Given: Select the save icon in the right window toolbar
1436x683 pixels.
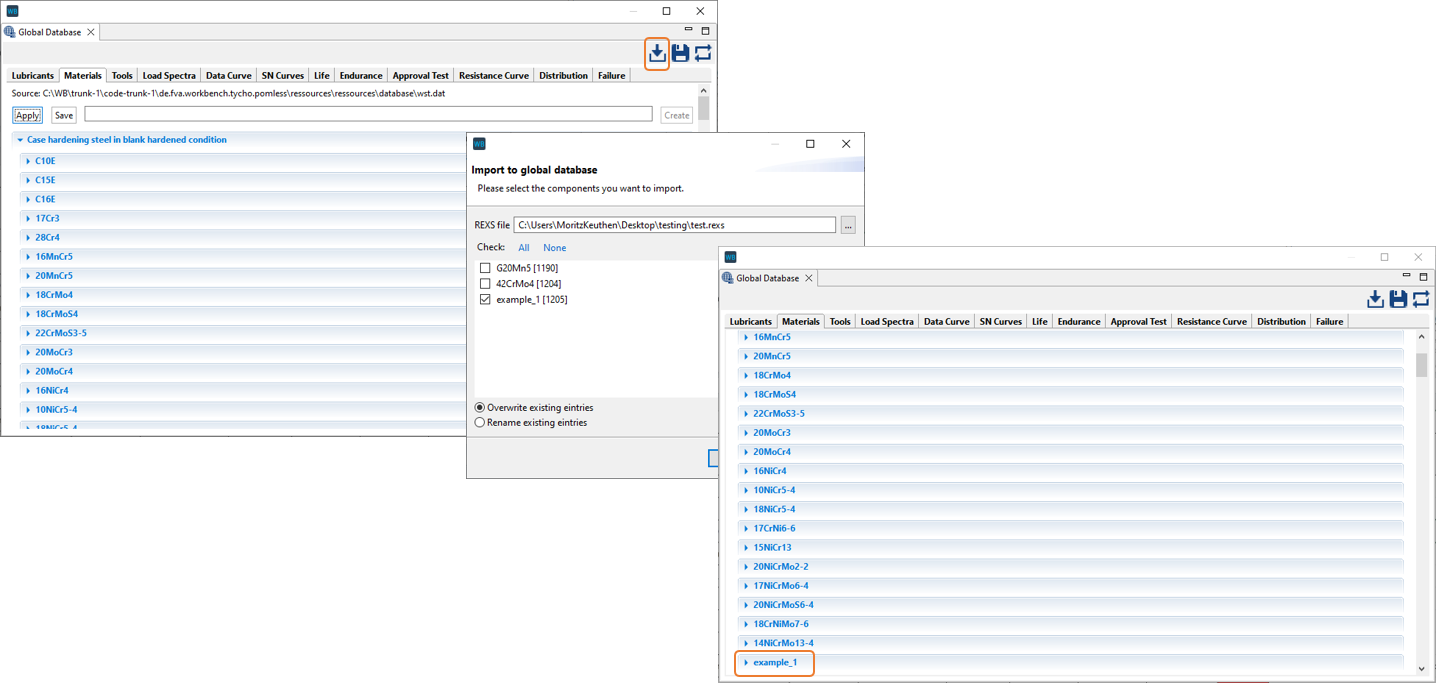Looking at the screenshot, I should (1398, 299).
